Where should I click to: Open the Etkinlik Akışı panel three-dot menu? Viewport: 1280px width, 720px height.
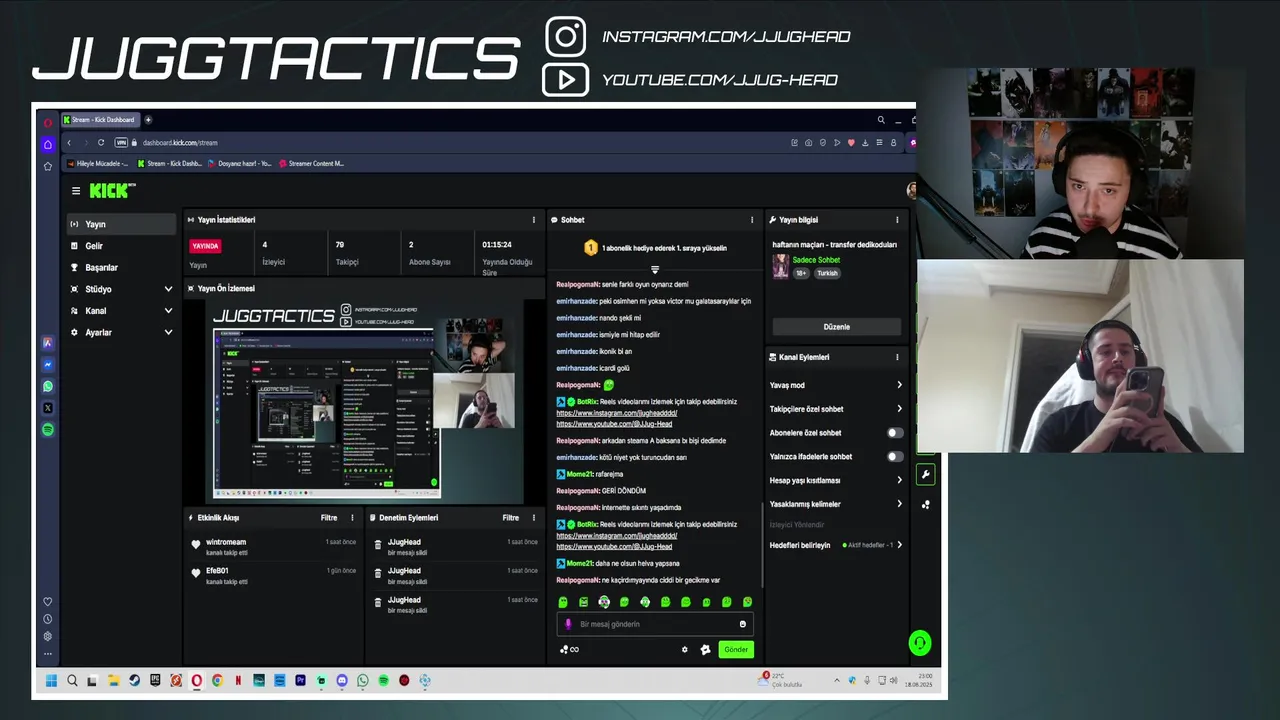pyautogui.click(x=352, y=518)
